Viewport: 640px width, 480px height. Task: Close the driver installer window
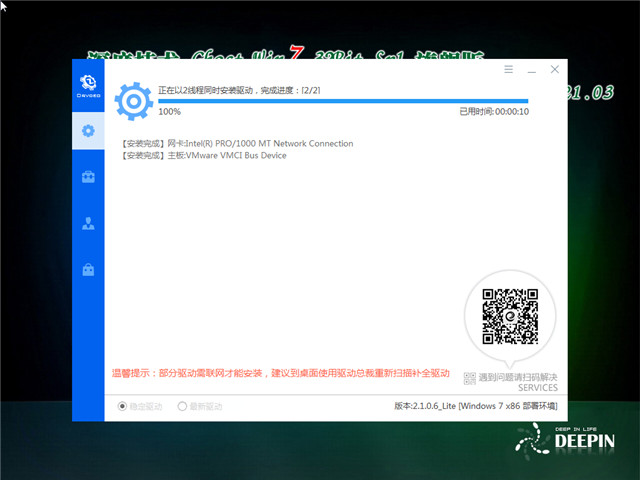tap(554, 69)
